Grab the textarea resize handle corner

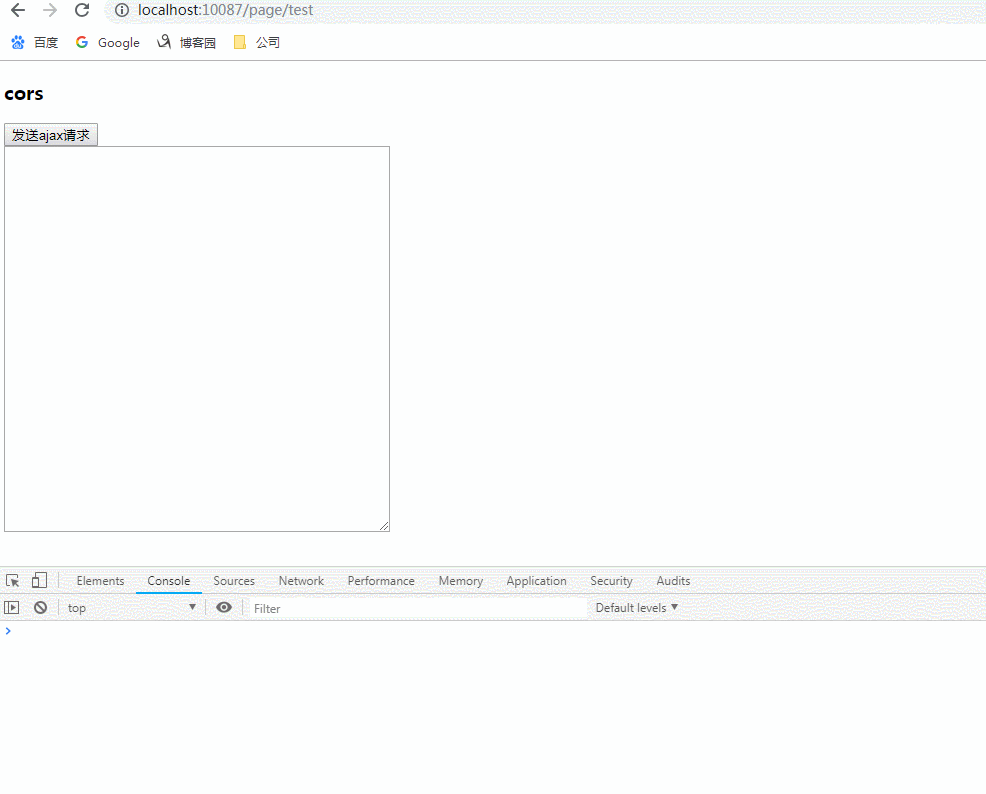(x=384, y=526)
